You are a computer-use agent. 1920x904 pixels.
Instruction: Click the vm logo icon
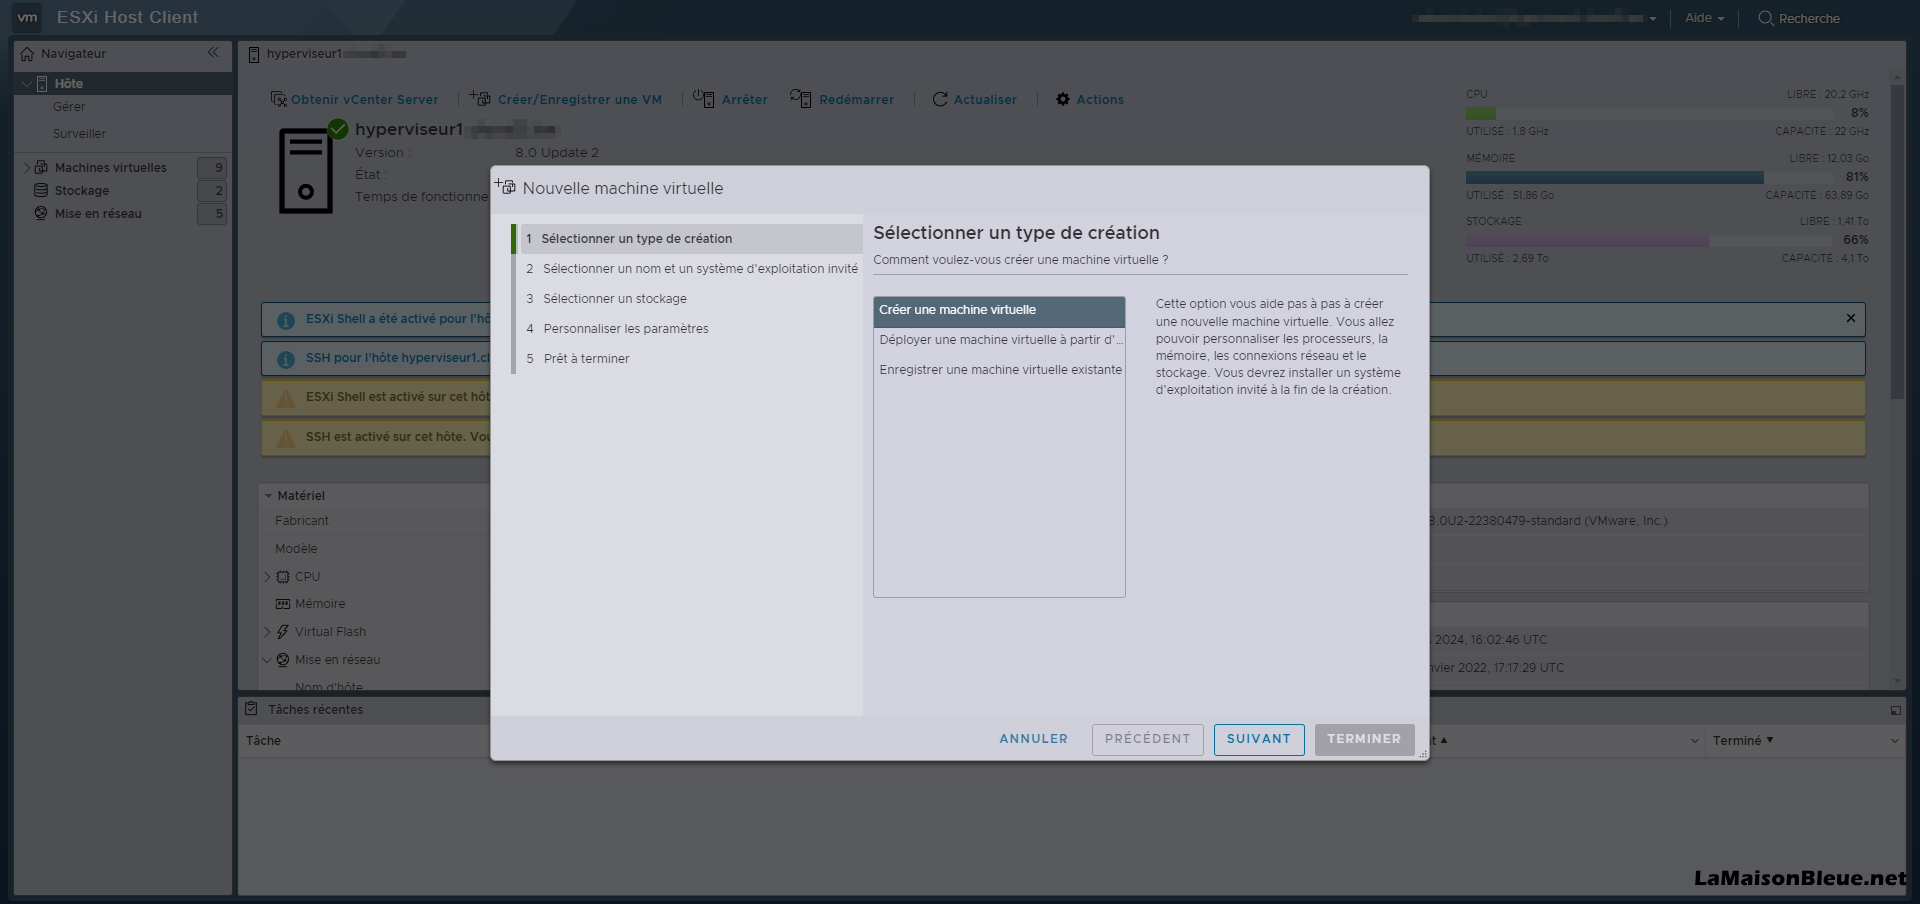coord(27,17)
